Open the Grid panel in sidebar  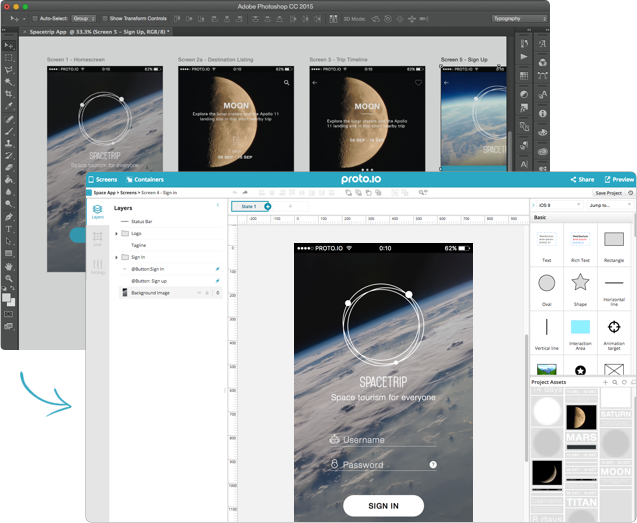[98, 238]
